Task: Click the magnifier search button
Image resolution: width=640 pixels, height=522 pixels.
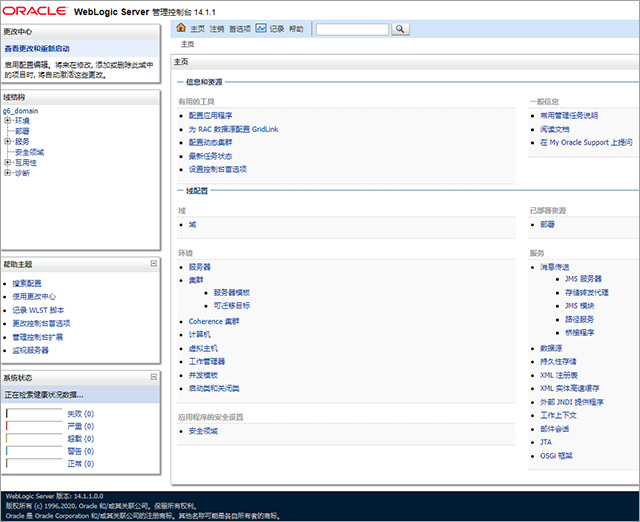Action: (400, 29)
